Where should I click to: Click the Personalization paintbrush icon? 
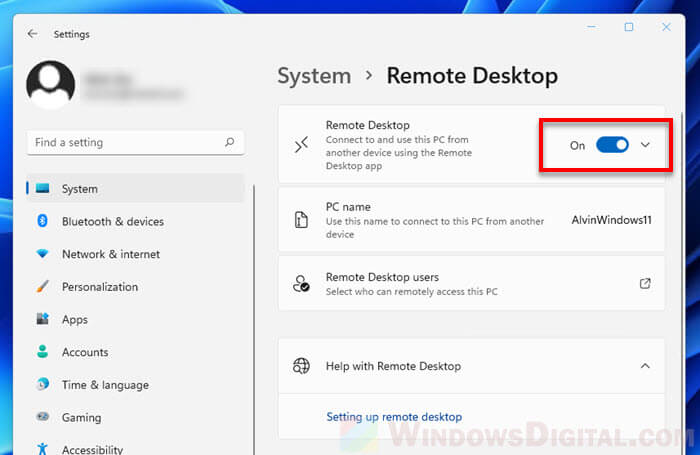pos(42,287)
